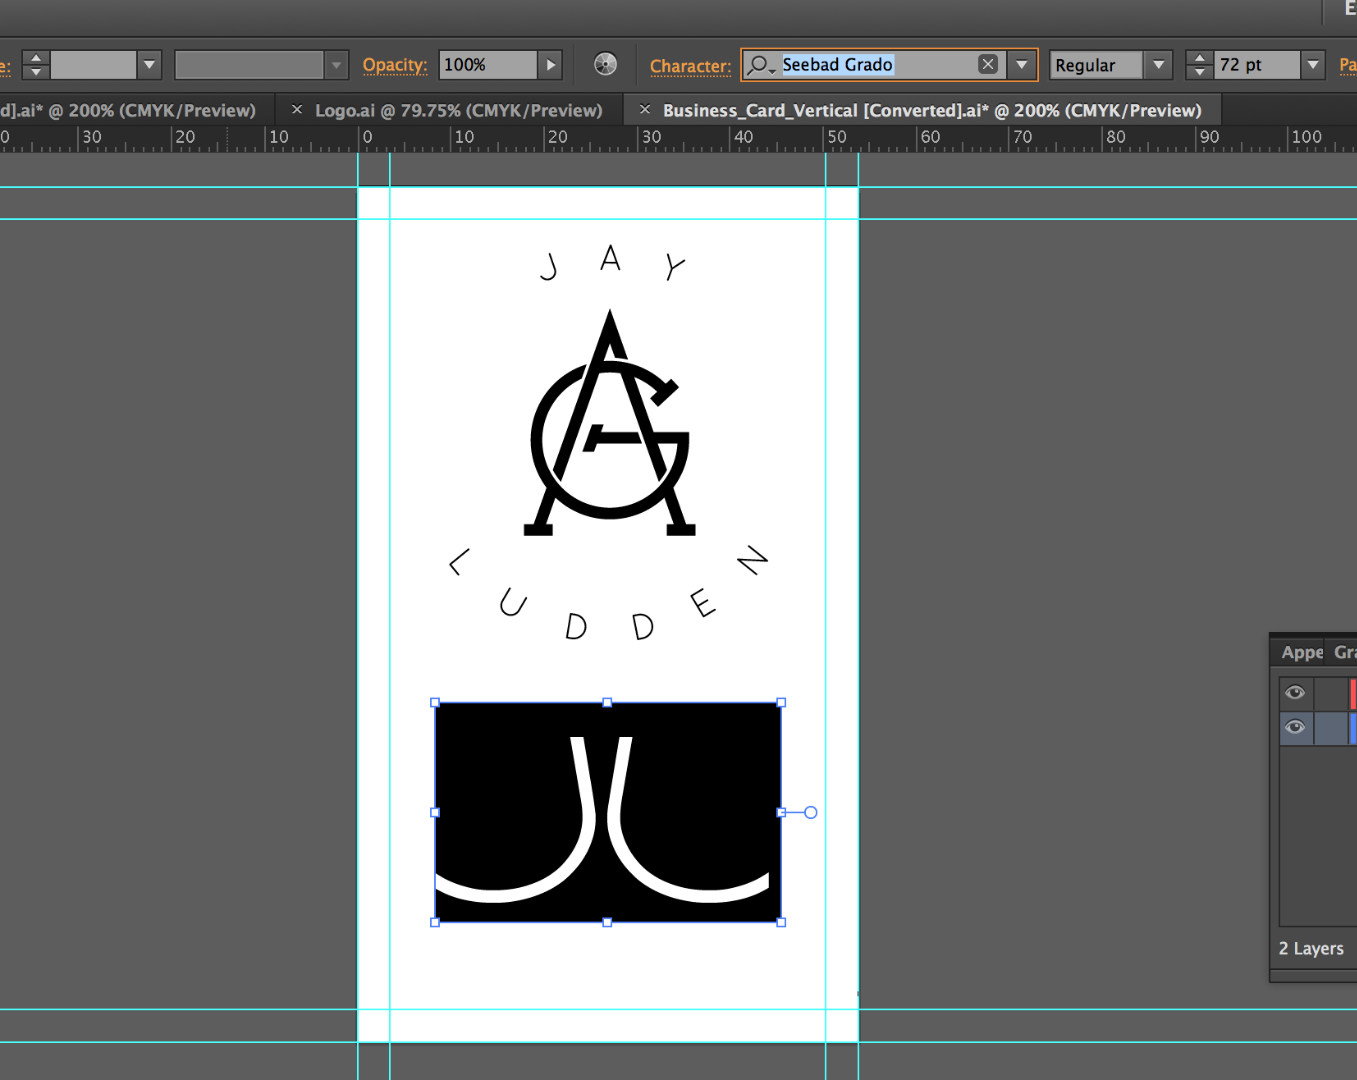
Task: Click the Opacity label link
Action: click(395, 65)
